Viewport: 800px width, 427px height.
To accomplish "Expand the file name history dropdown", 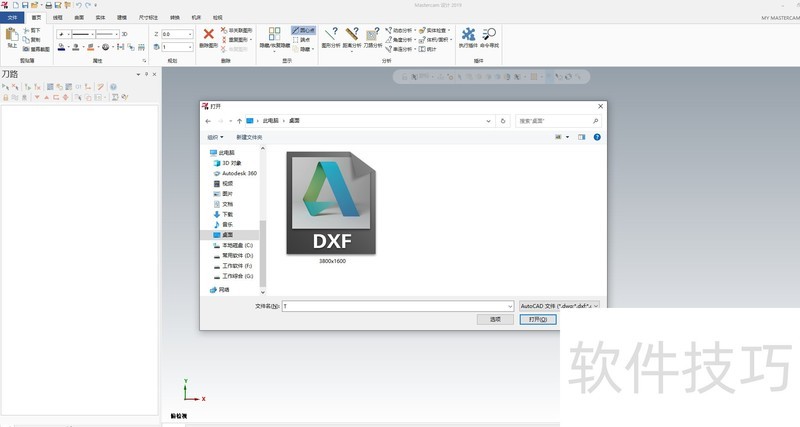I will point(510,306).
